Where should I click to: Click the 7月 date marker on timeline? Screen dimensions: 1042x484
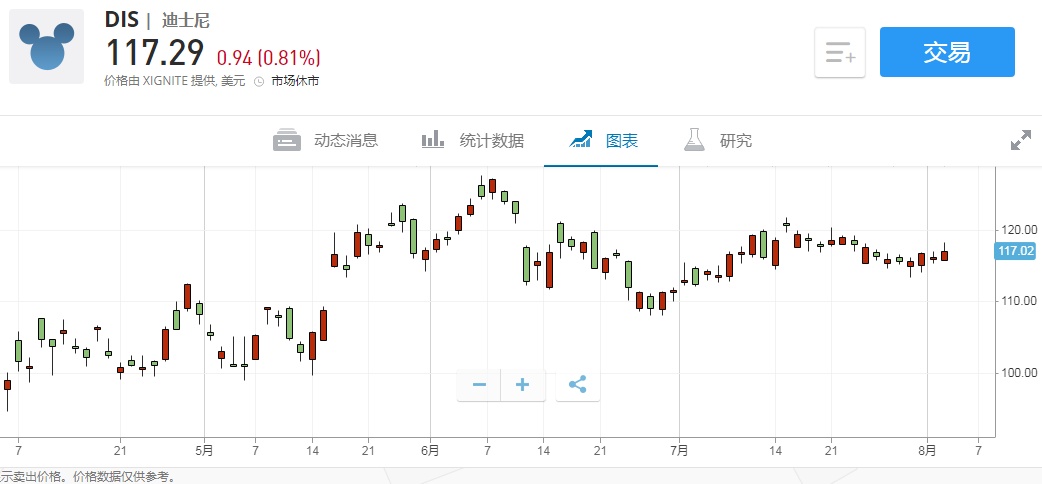(x=679, y=450)
